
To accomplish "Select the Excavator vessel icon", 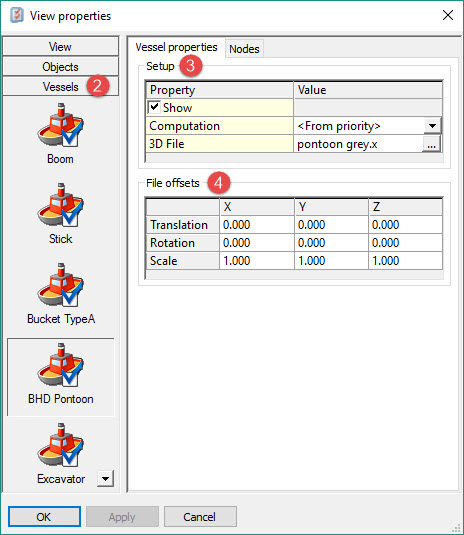I will [x=60, y=445].
